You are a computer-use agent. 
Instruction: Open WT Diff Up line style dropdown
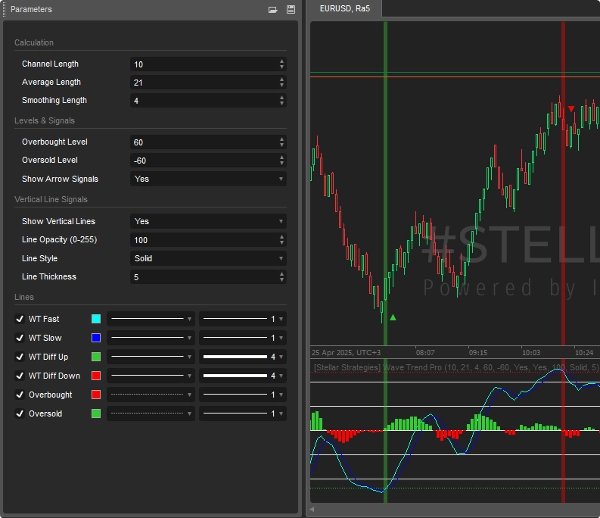pos(151,357)
